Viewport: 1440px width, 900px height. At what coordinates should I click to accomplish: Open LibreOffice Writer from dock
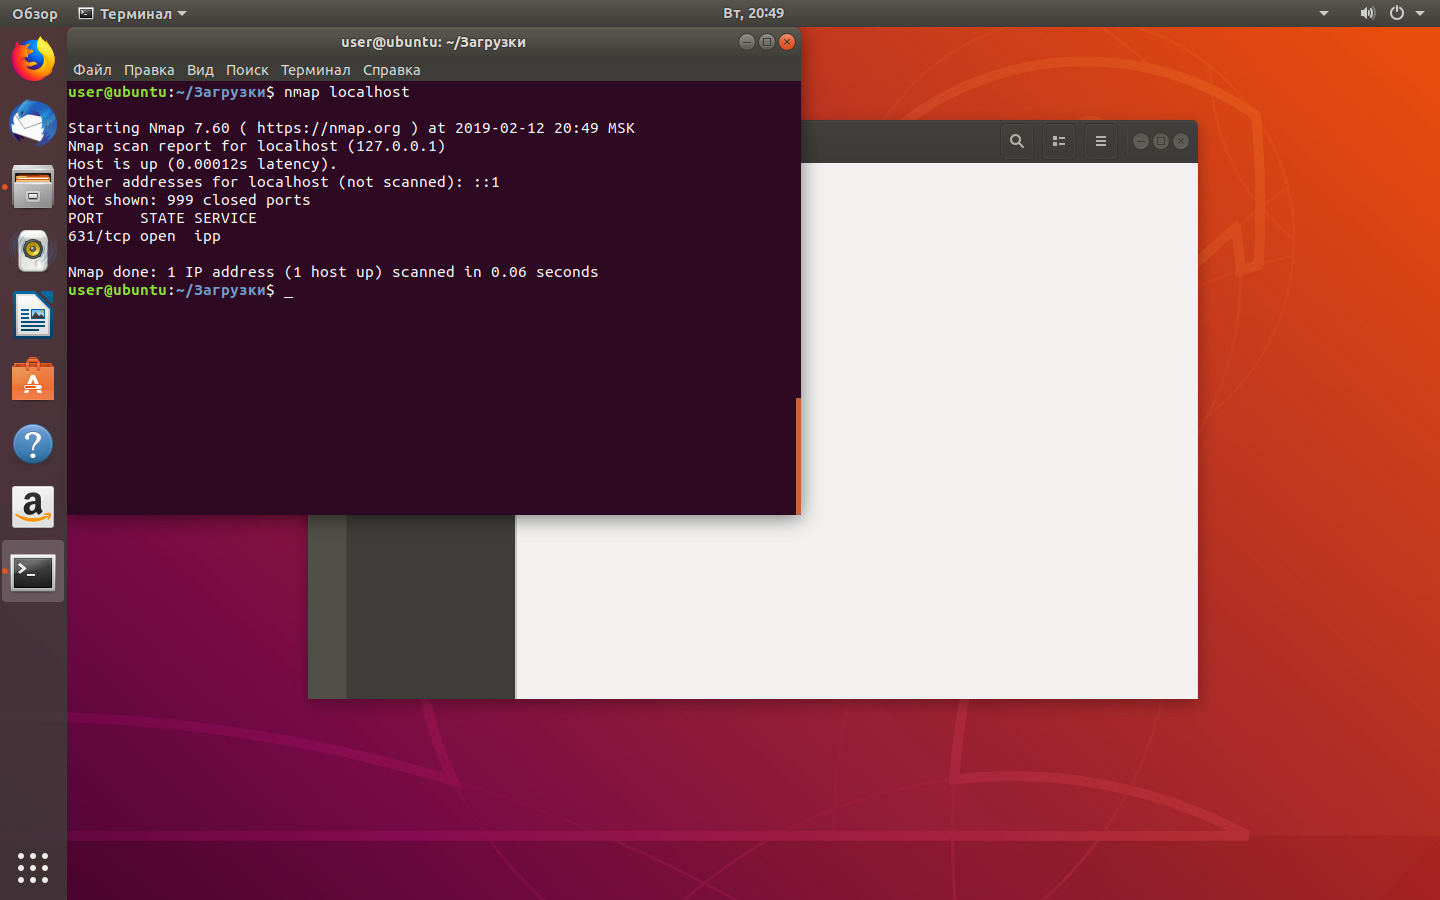click(33, 315)
